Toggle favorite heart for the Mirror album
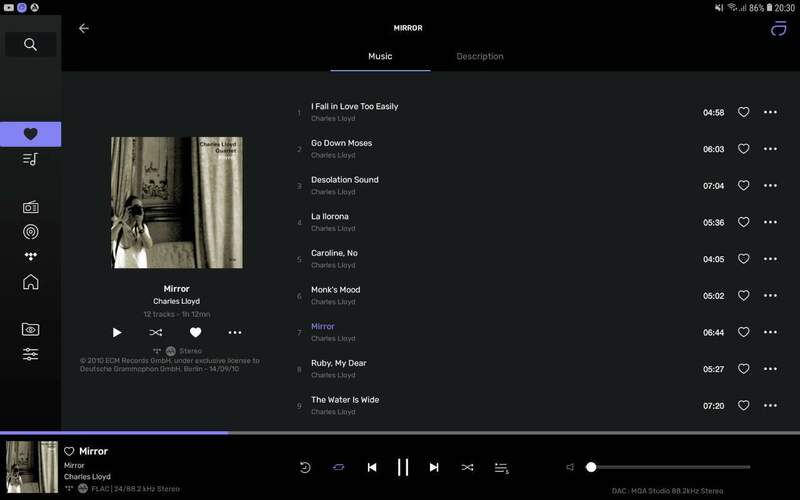800x500 pixels. coord(196,332)
